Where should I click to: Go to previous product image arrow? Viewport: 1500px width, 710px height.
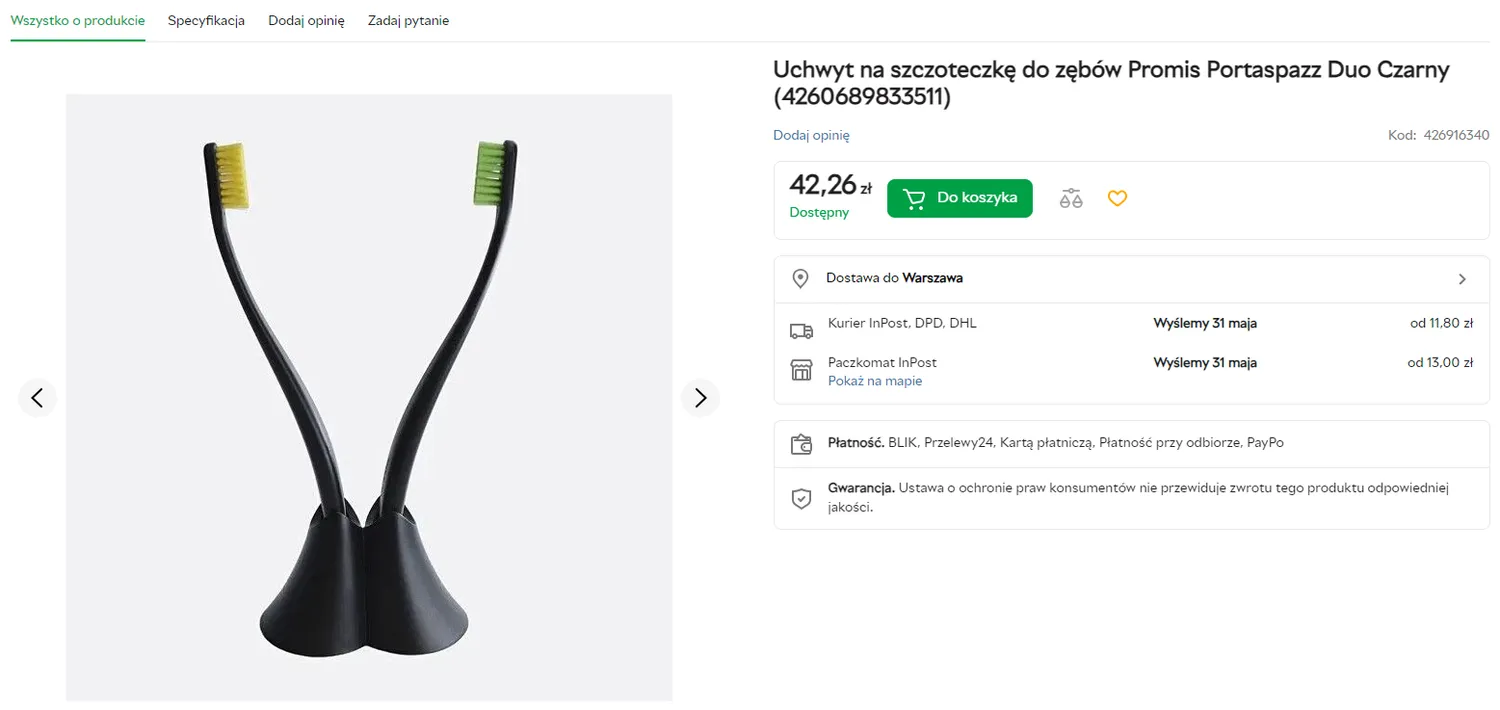tap(37, 398)
